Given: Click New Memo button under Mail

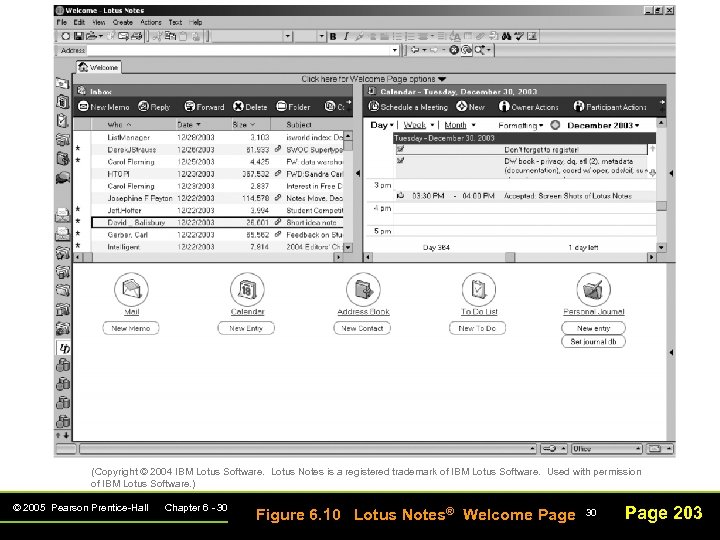Looking at the screenshot, I should [x=131, y=328].
